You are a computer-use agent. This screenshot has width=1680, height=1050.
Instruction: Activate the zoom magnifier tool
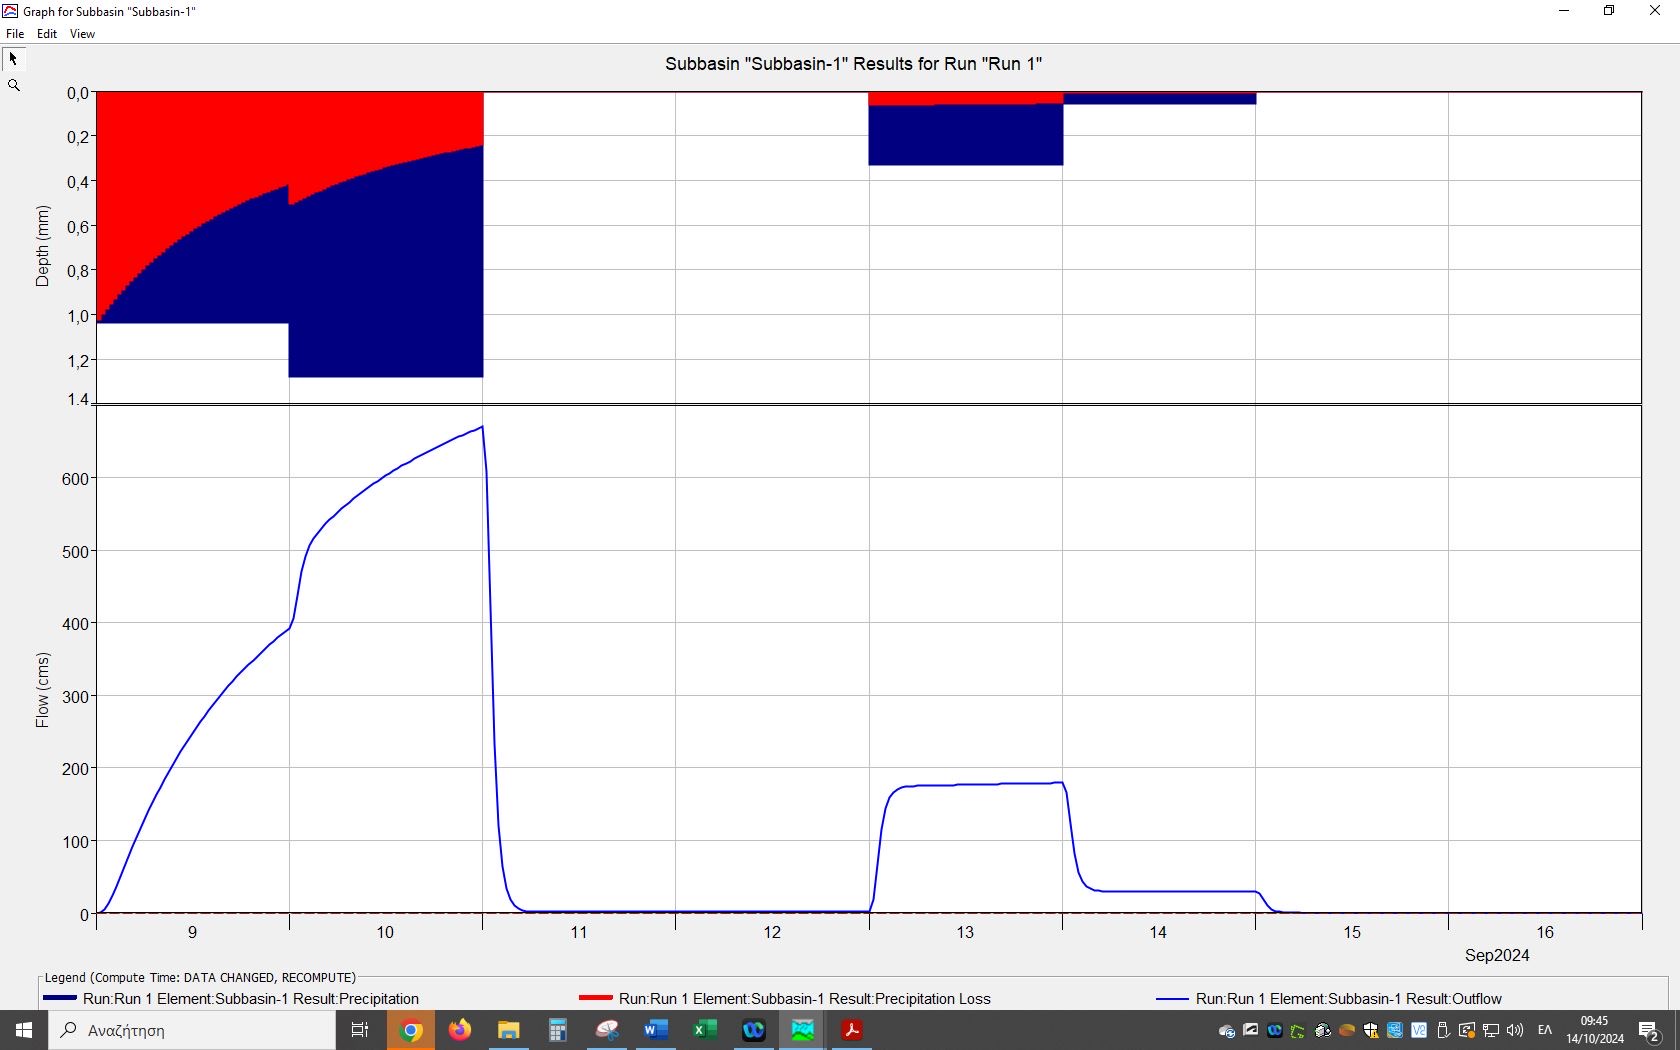pos(14,86)
